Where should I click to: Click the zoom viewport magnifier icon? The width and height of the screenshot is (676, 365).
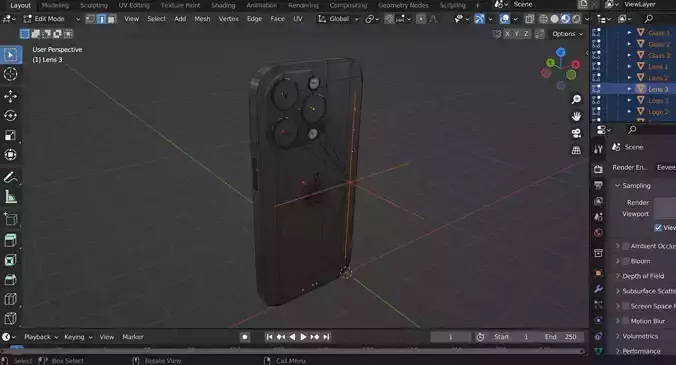[x=576, y=100]
